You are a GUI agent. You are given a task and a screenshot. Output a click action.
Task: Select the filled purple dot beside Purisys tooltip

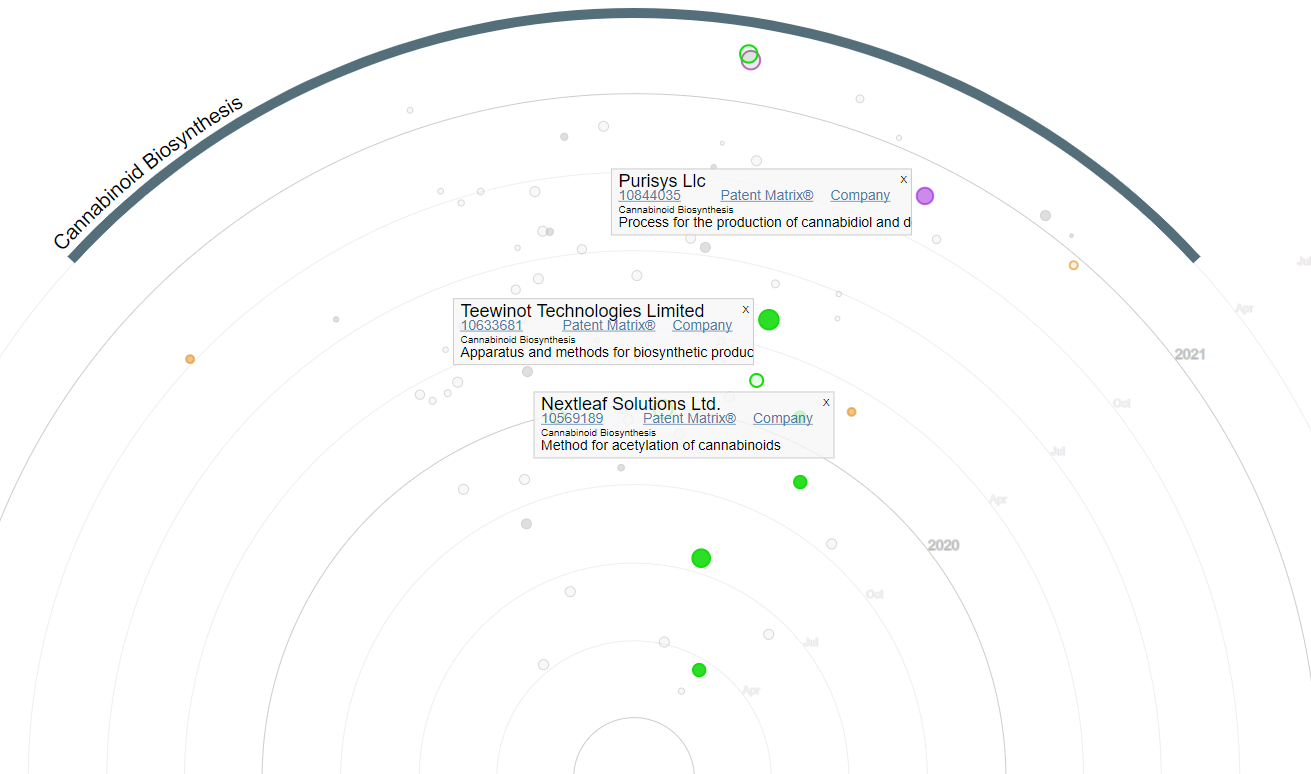pyautogui.click(x=925, y=196)
